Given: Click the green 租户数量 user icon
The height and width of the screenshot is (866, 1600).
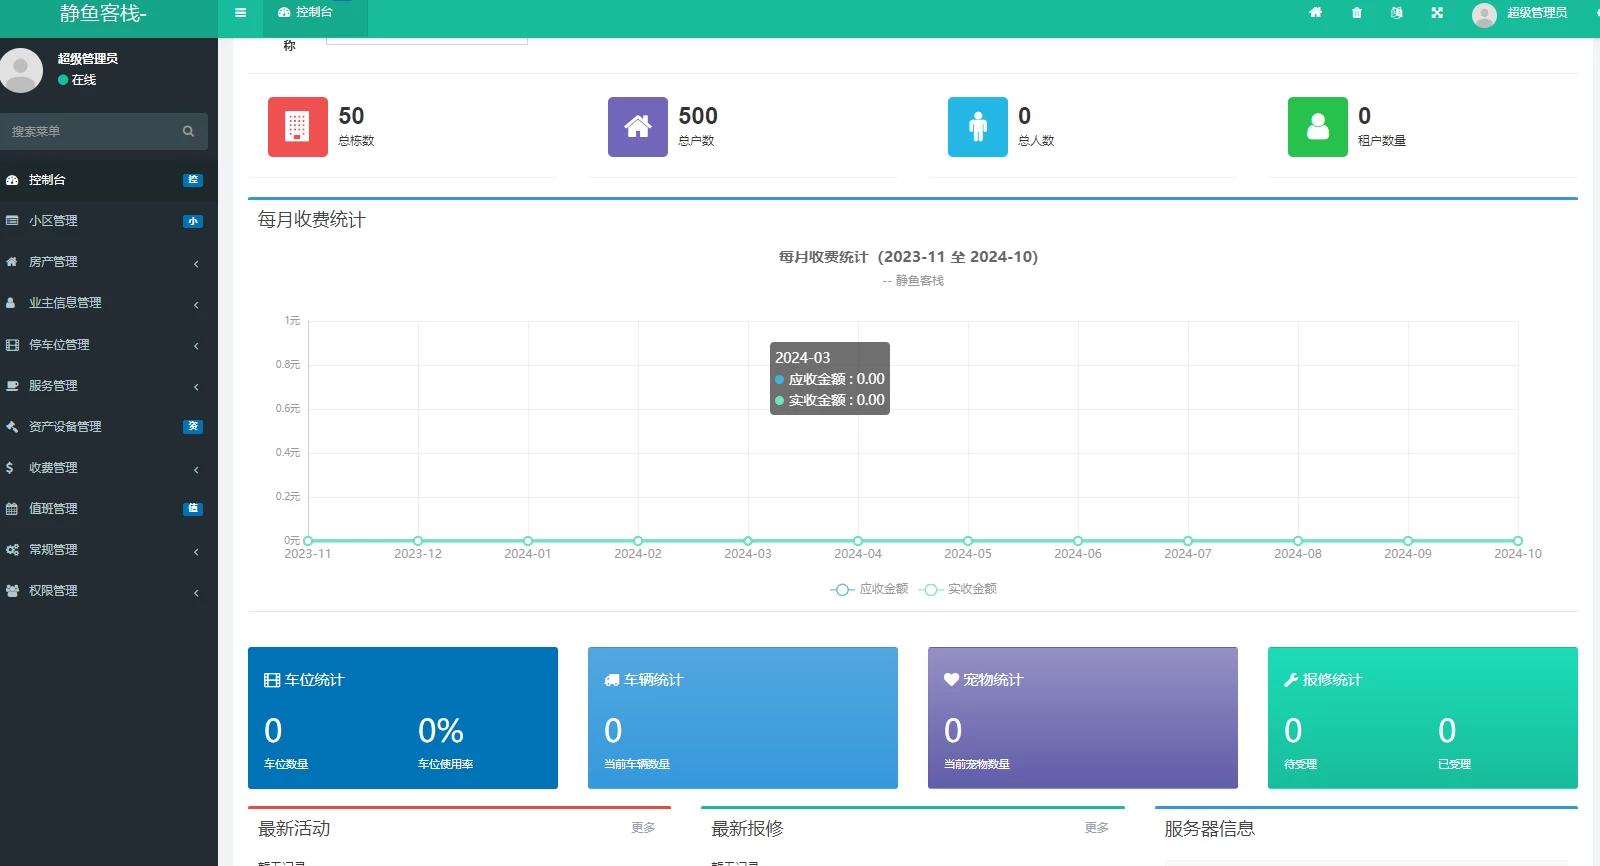Looking at the screenshot, I should (1318, 127).
